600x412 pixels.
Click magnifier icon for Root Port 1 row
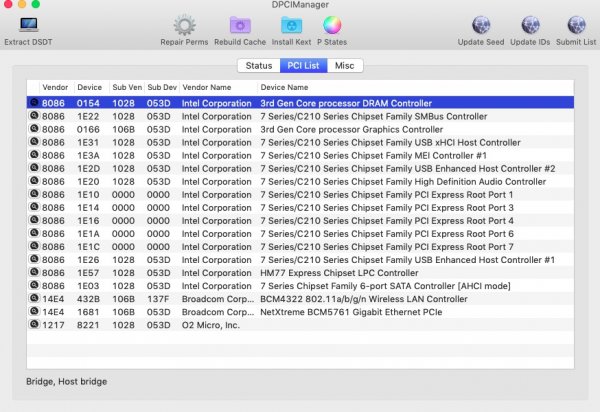[34, 194]
